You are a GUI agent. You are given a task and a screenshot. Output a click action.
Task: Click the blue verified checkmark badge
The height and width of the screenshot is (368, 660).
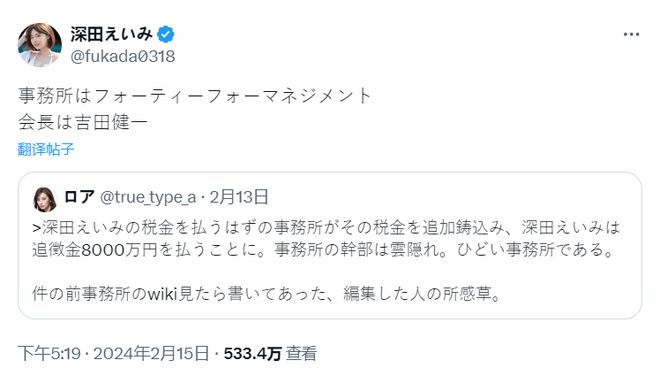pyautogui.click(x=165, y=34)
